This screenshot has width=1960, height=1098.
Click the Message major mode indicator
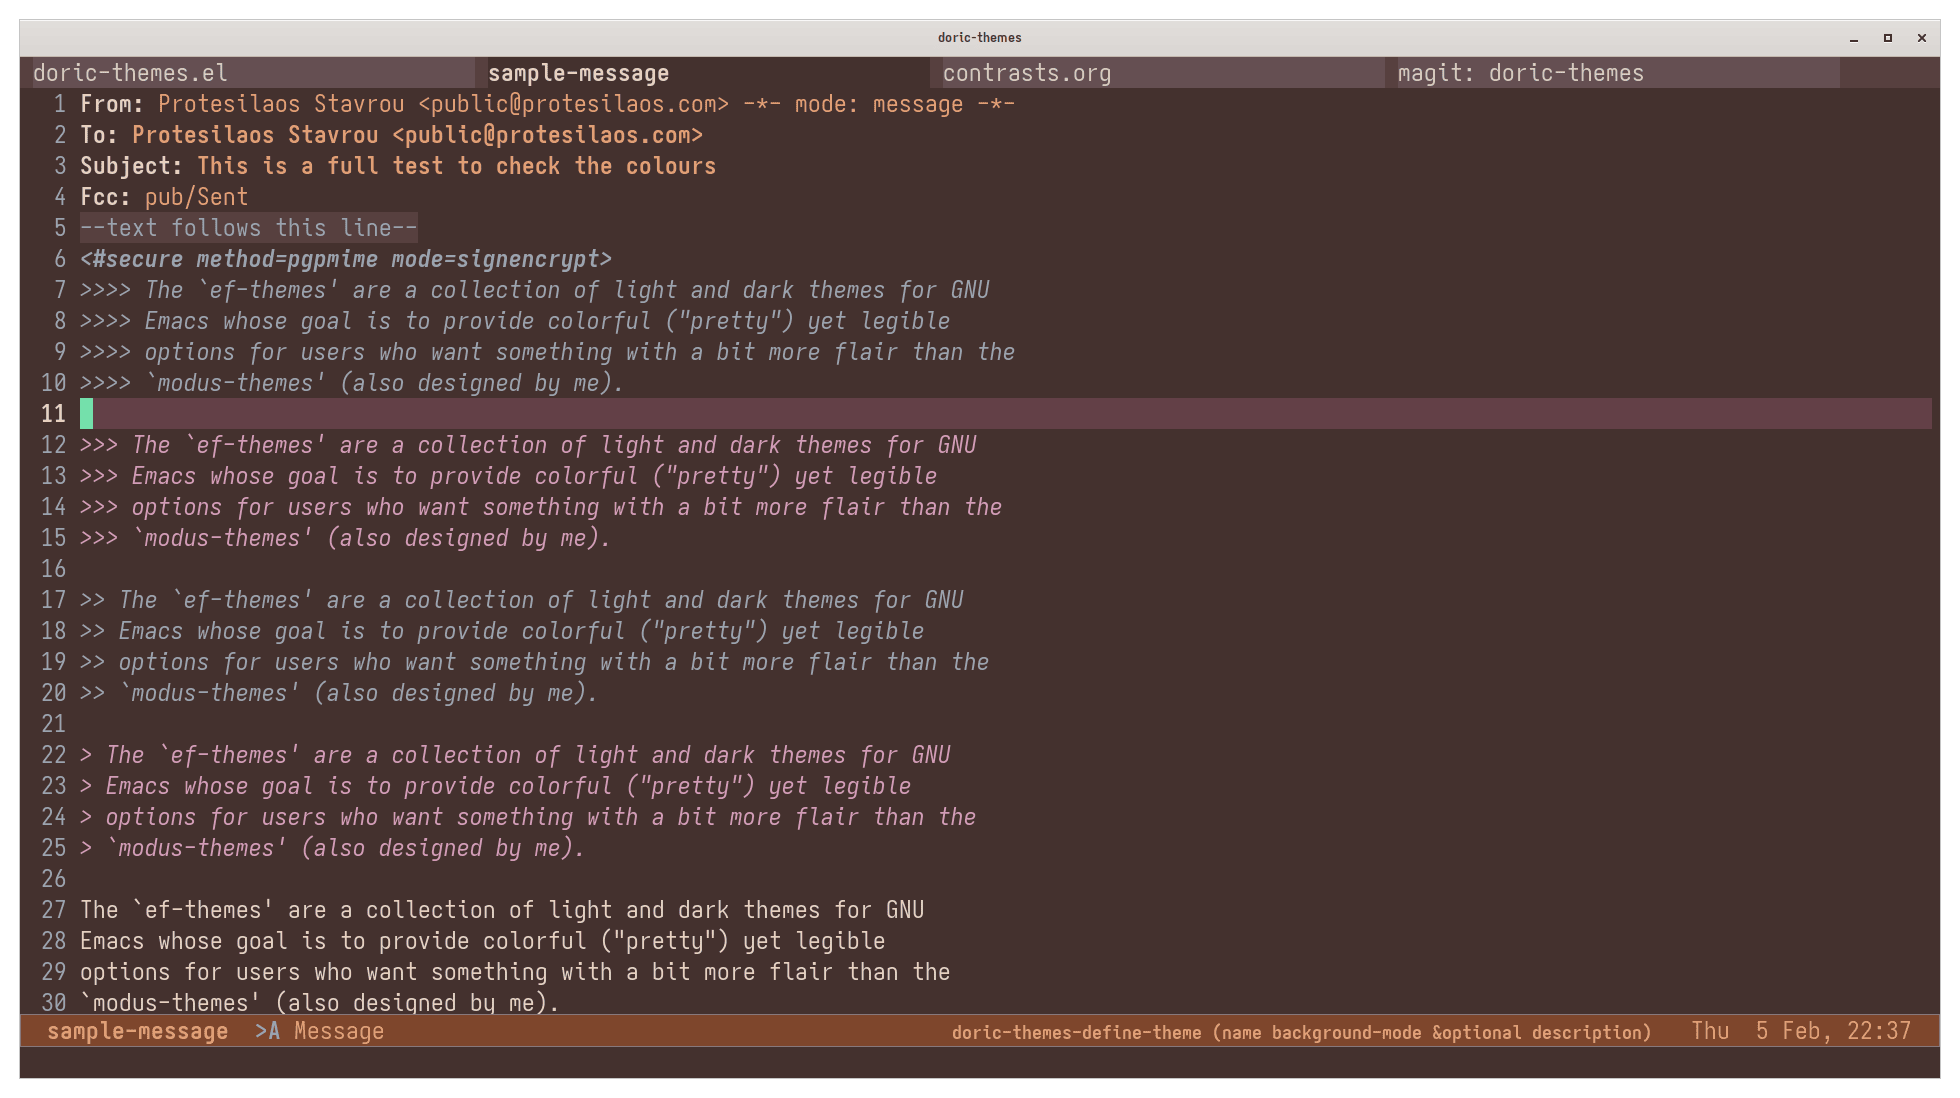tap(338, 1031)
